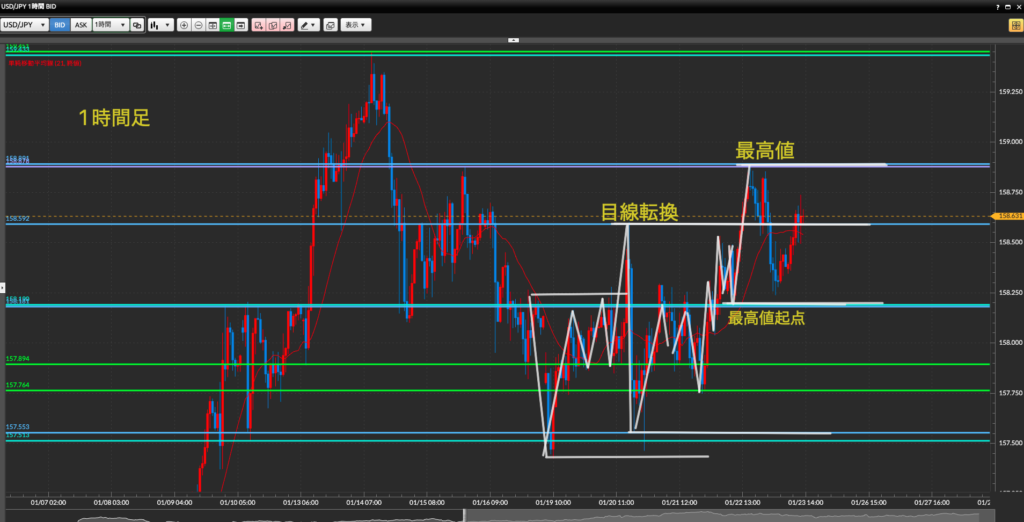Toggle the chart panel layout icon left of green
Viewport: 1024px width, 522px height.
(x=213, y=24)
